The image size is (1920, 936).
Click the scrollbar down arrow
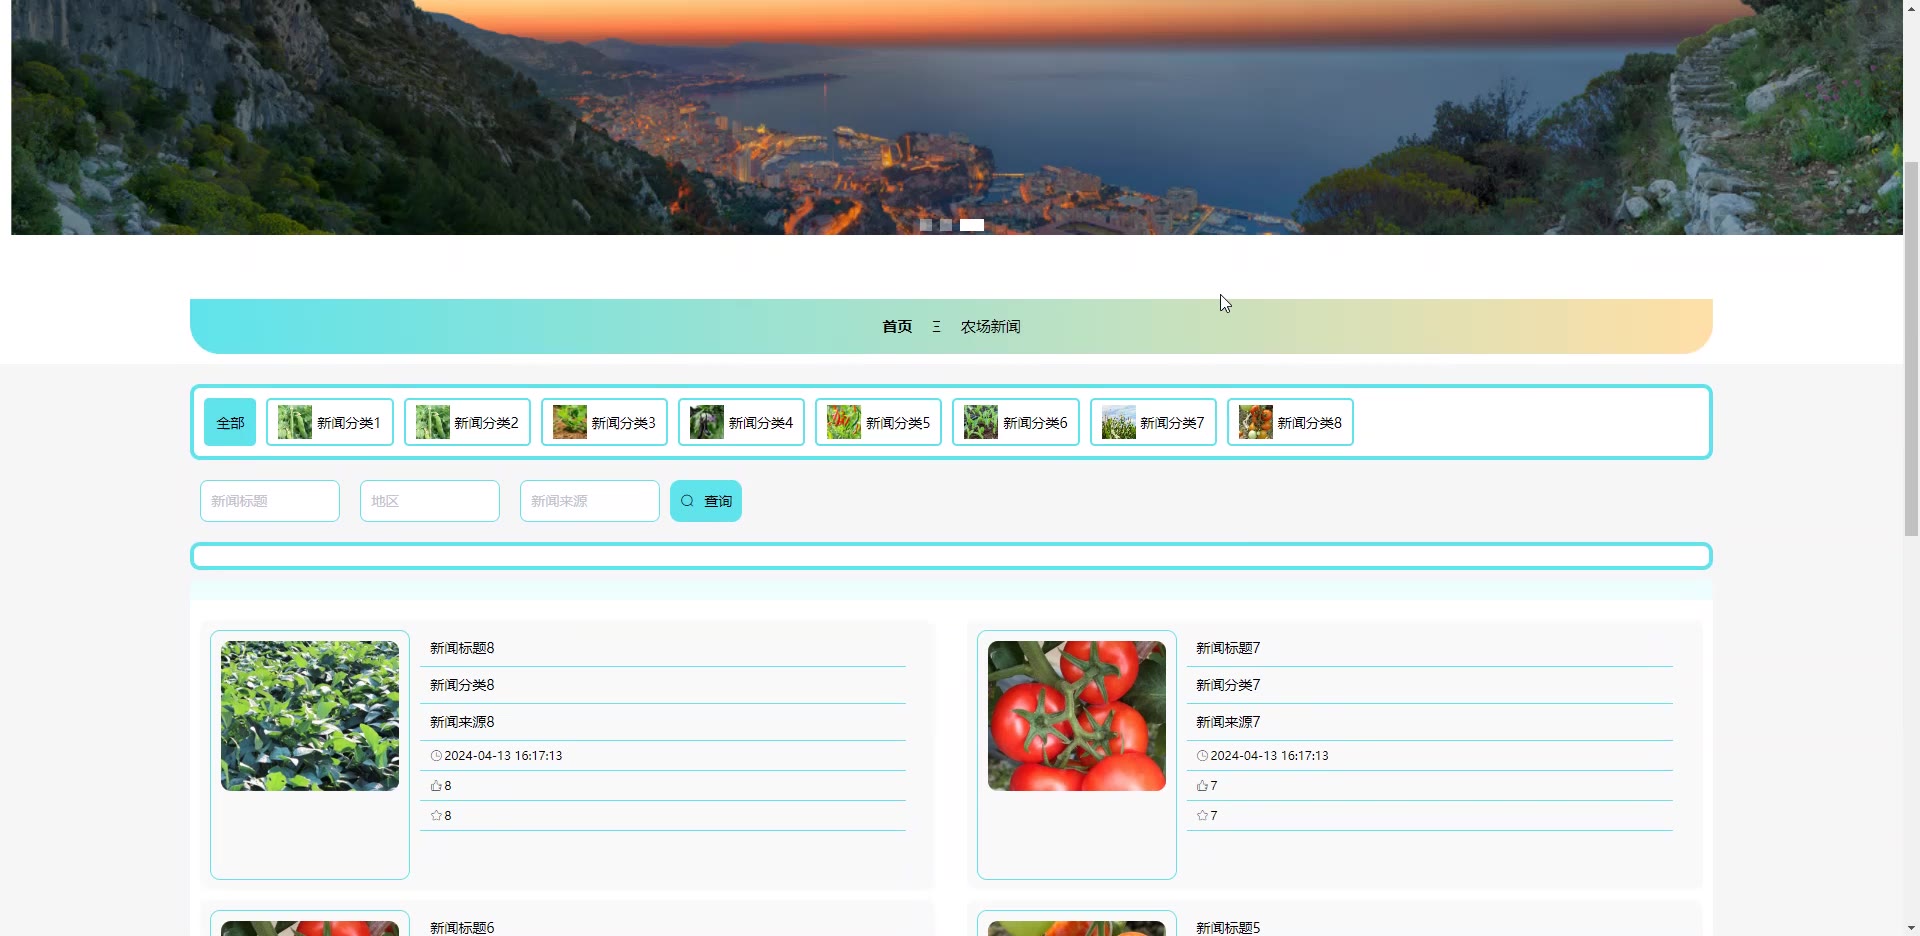pos(1911,927)
